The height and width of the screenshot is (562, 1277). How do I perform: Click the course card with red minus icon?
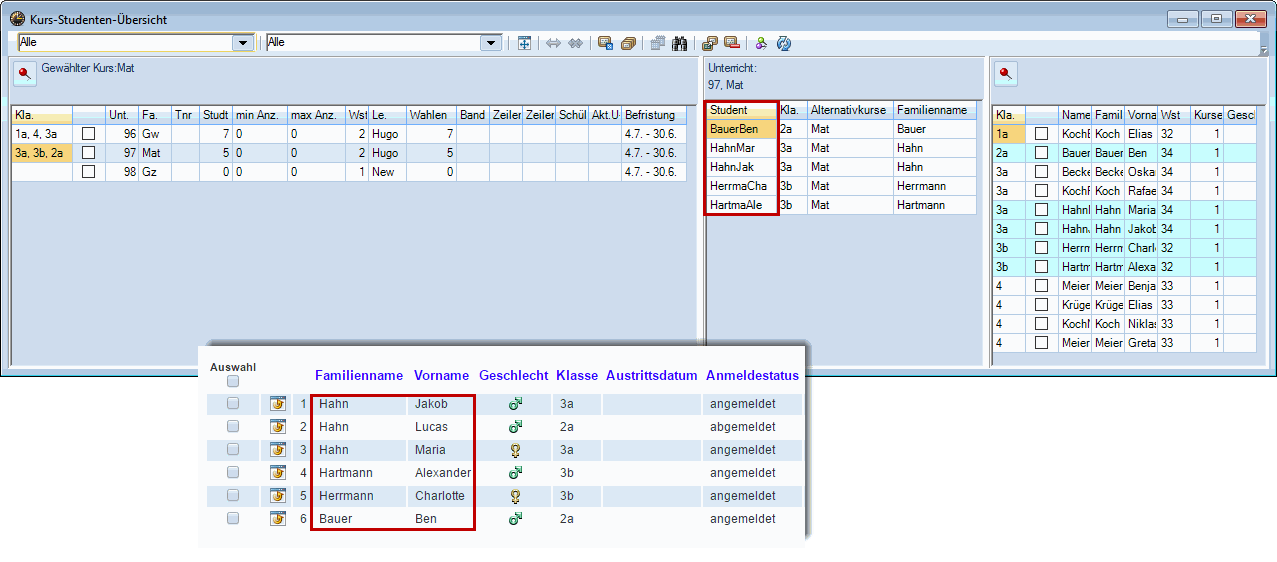pyautogui.click(x=731, y=43)
